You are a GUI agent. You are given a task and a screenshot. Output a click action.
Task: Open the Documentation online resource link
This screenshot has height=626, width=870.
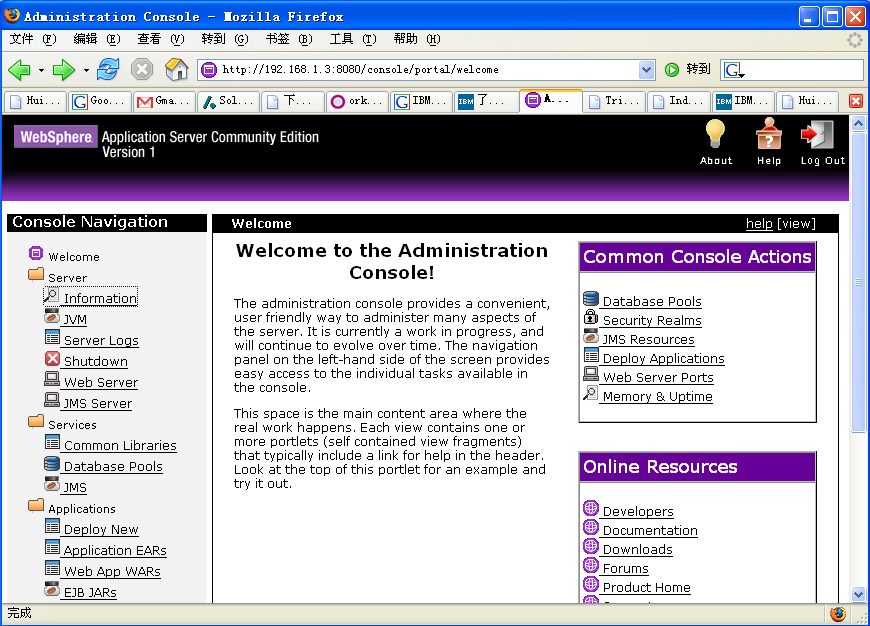[x=650, y=530]
